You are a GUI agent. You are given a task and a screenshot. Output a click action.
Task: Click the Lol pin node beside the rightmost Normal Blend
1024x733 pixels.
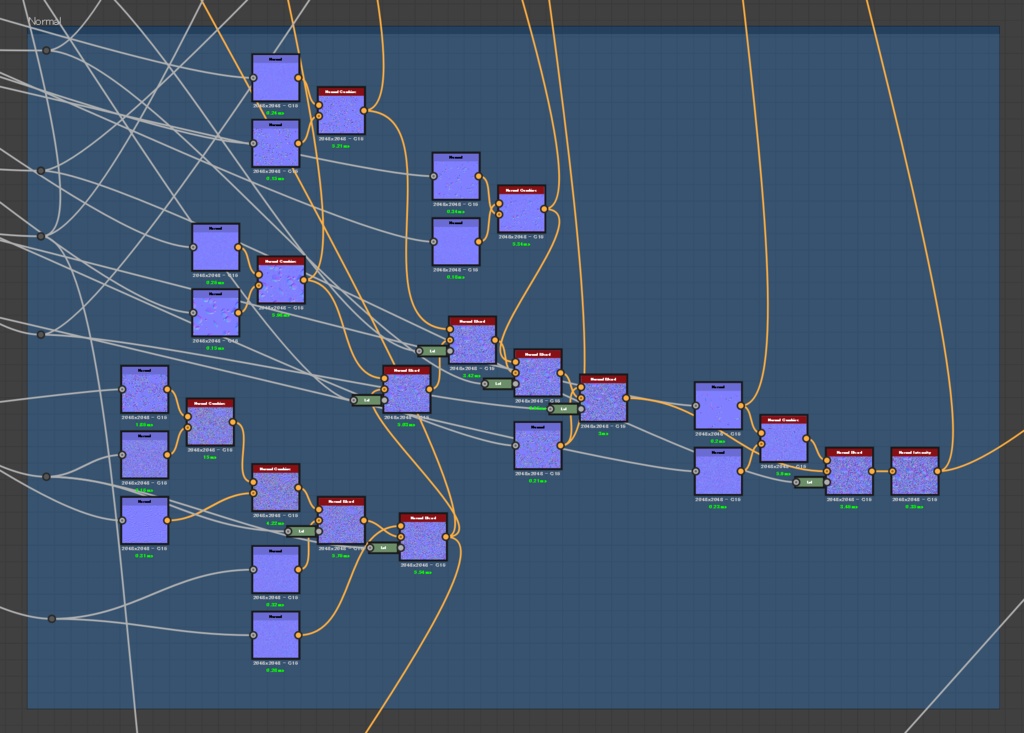(x=808, y=484)
